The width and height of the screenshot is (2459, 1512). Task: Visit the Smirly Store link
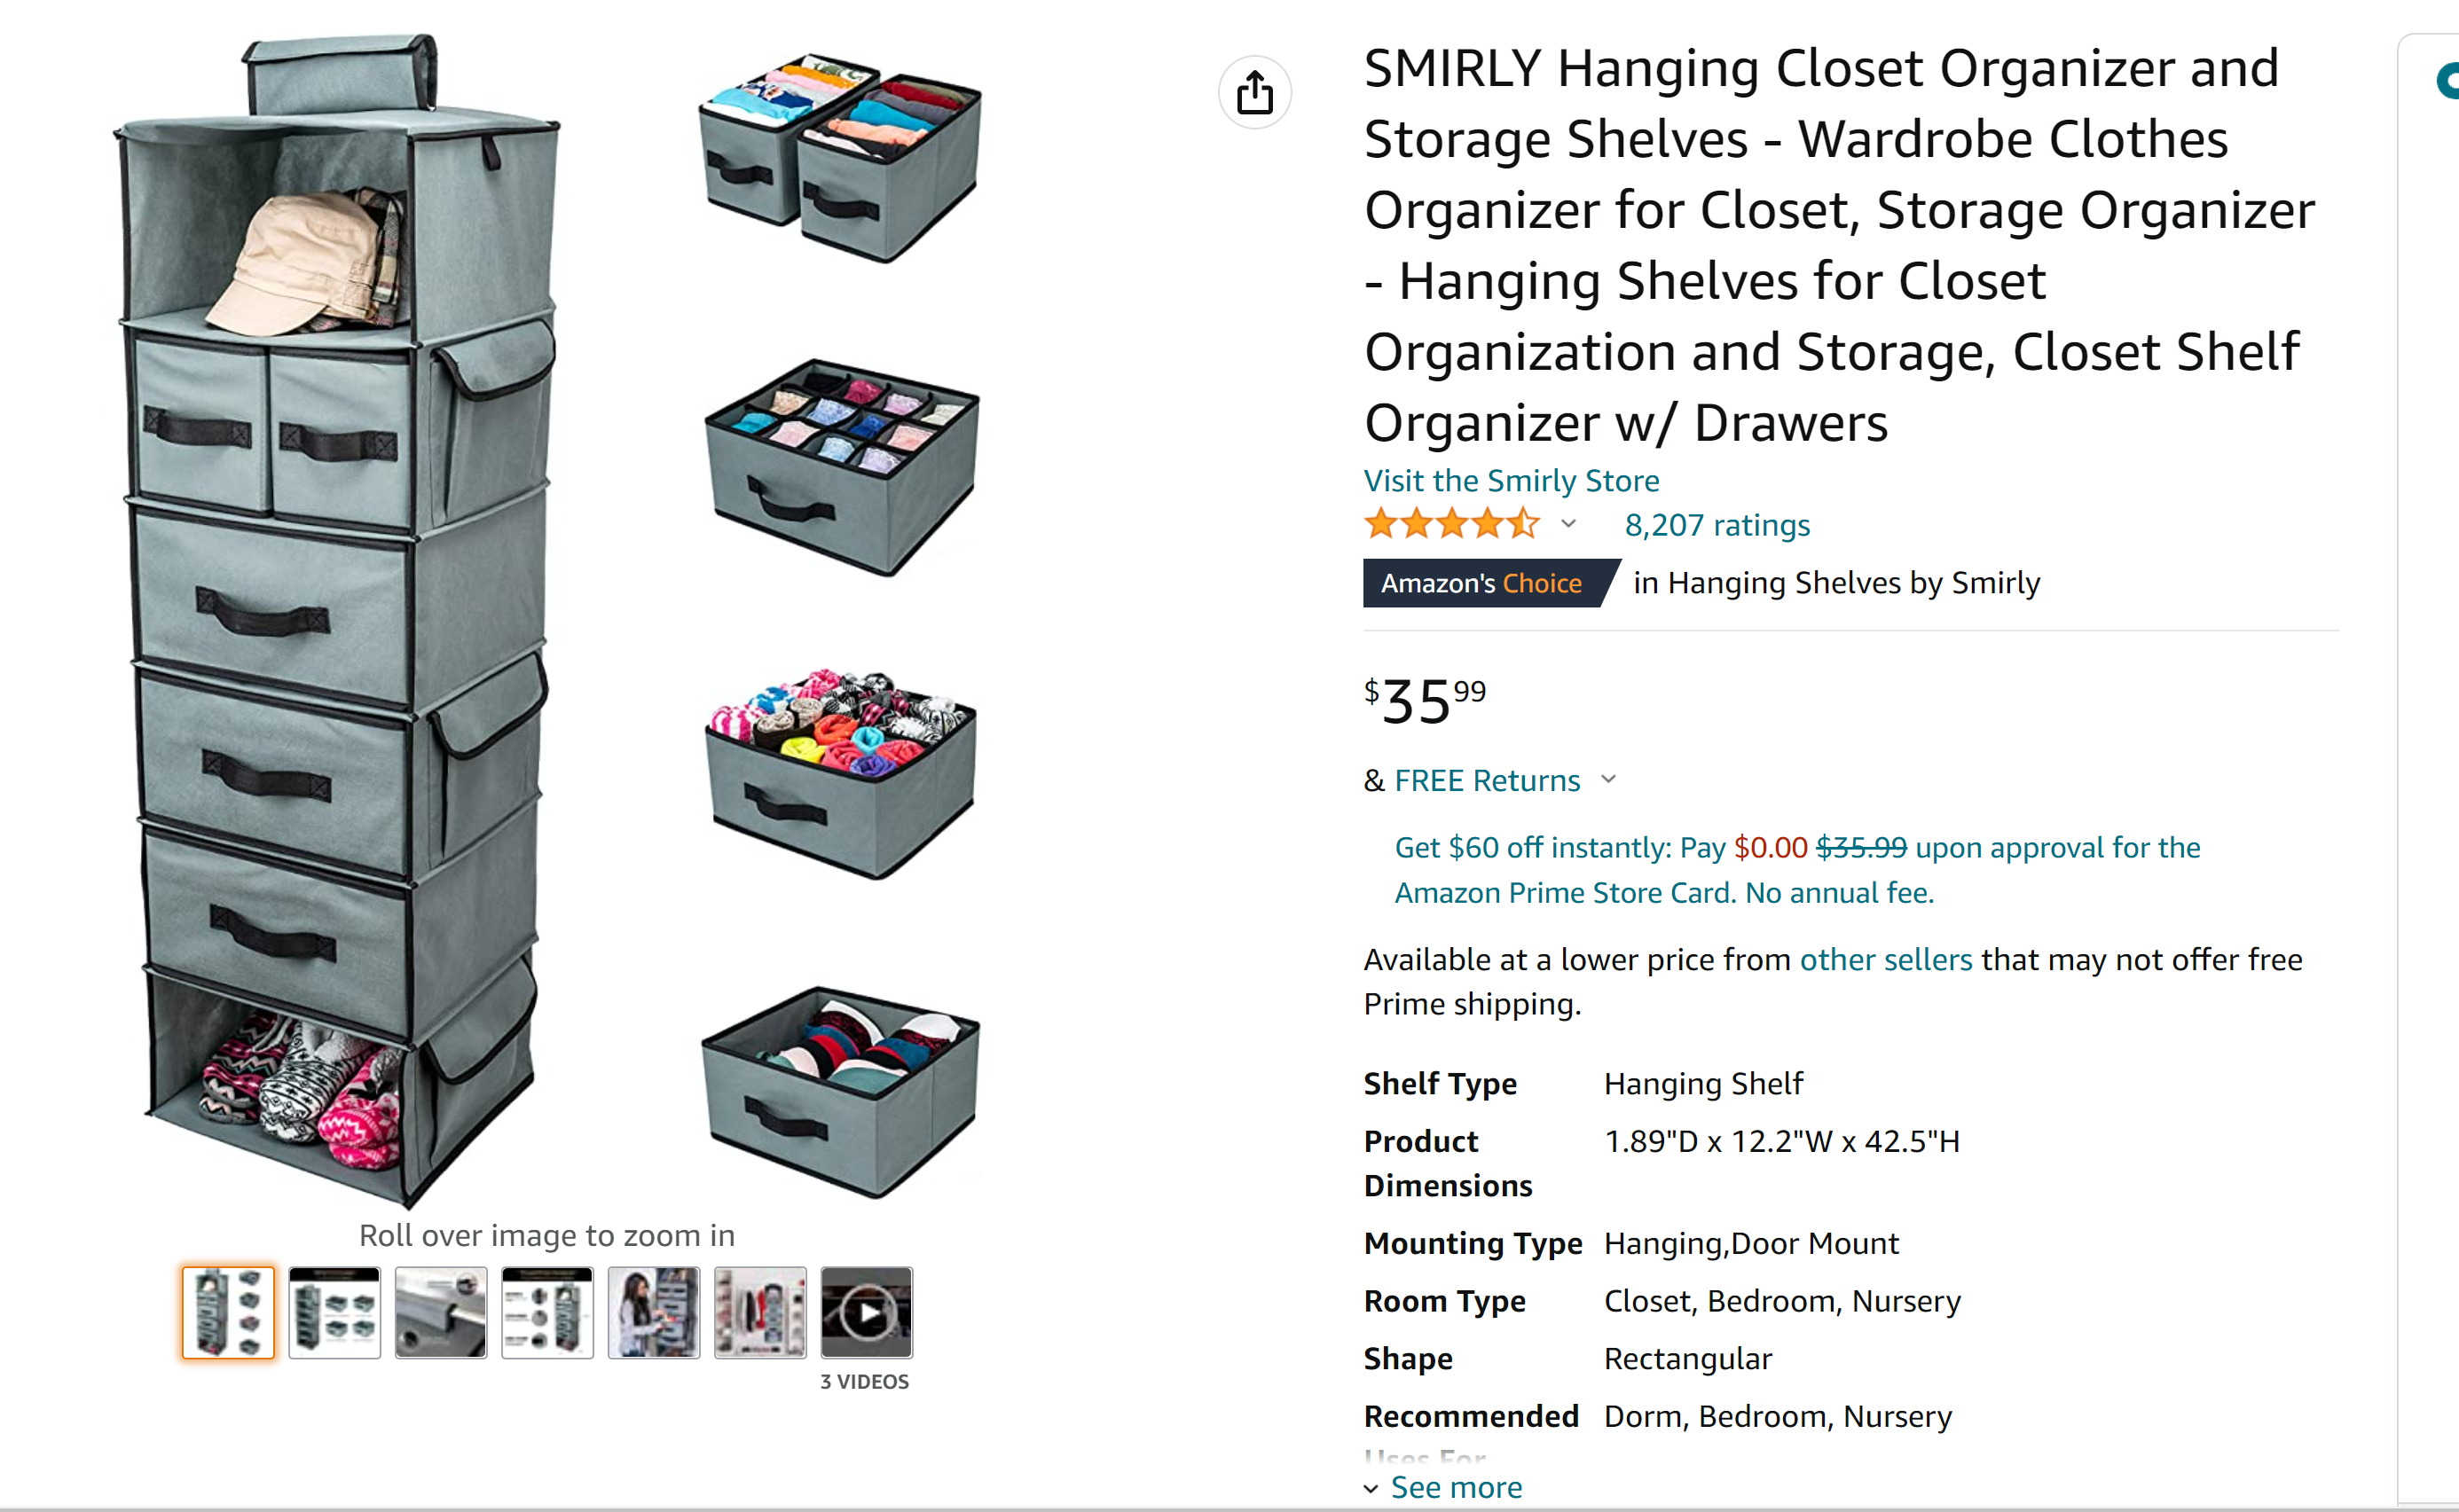pos(1511,481)
